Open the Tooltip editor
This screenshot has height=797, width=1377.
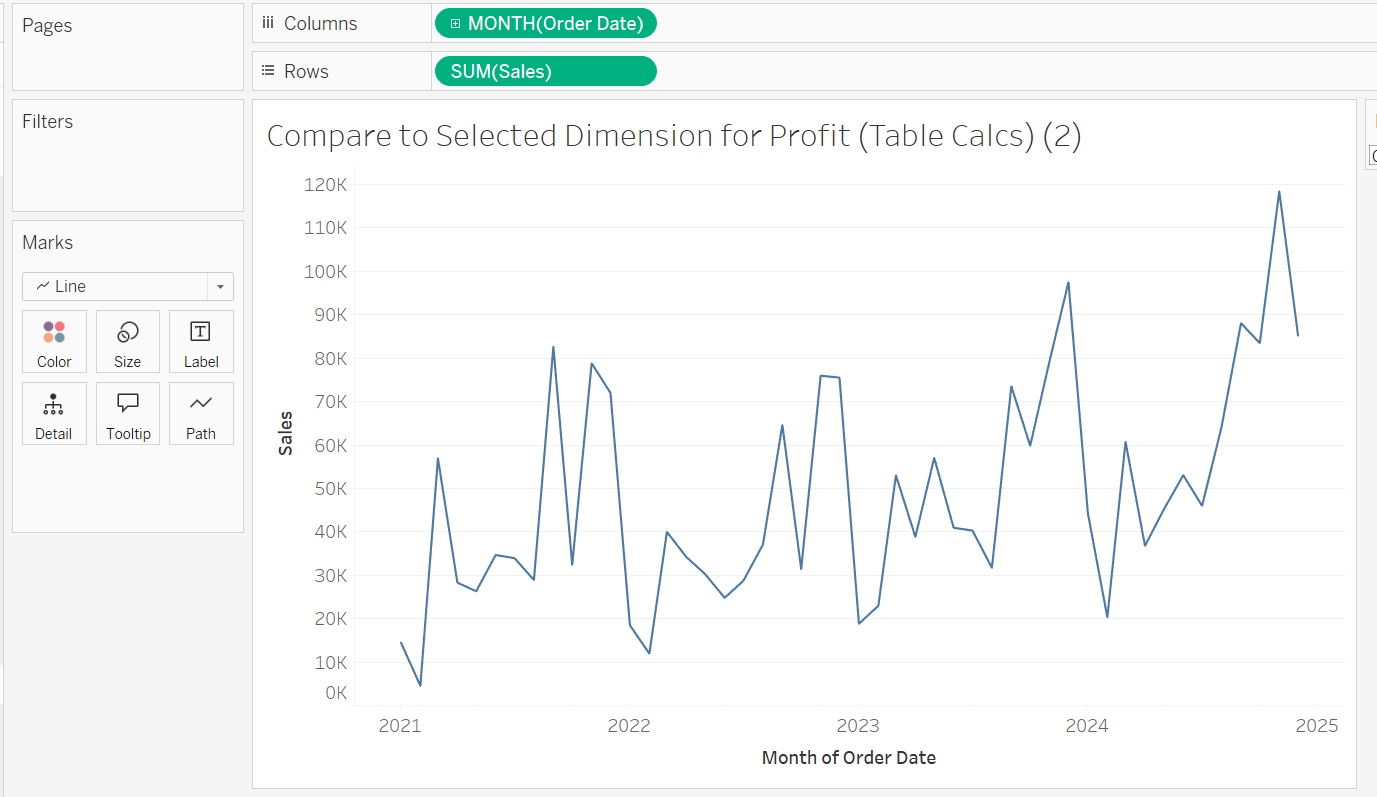(127, 413)
